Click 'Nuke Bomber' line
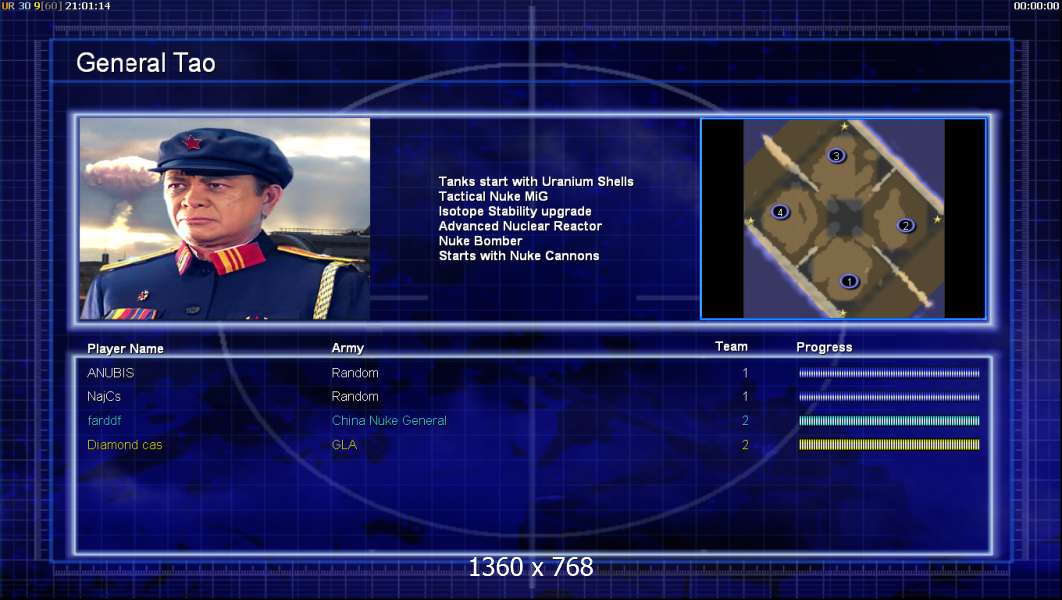The height and width of the screenshot is (600, 1062). 480,241
